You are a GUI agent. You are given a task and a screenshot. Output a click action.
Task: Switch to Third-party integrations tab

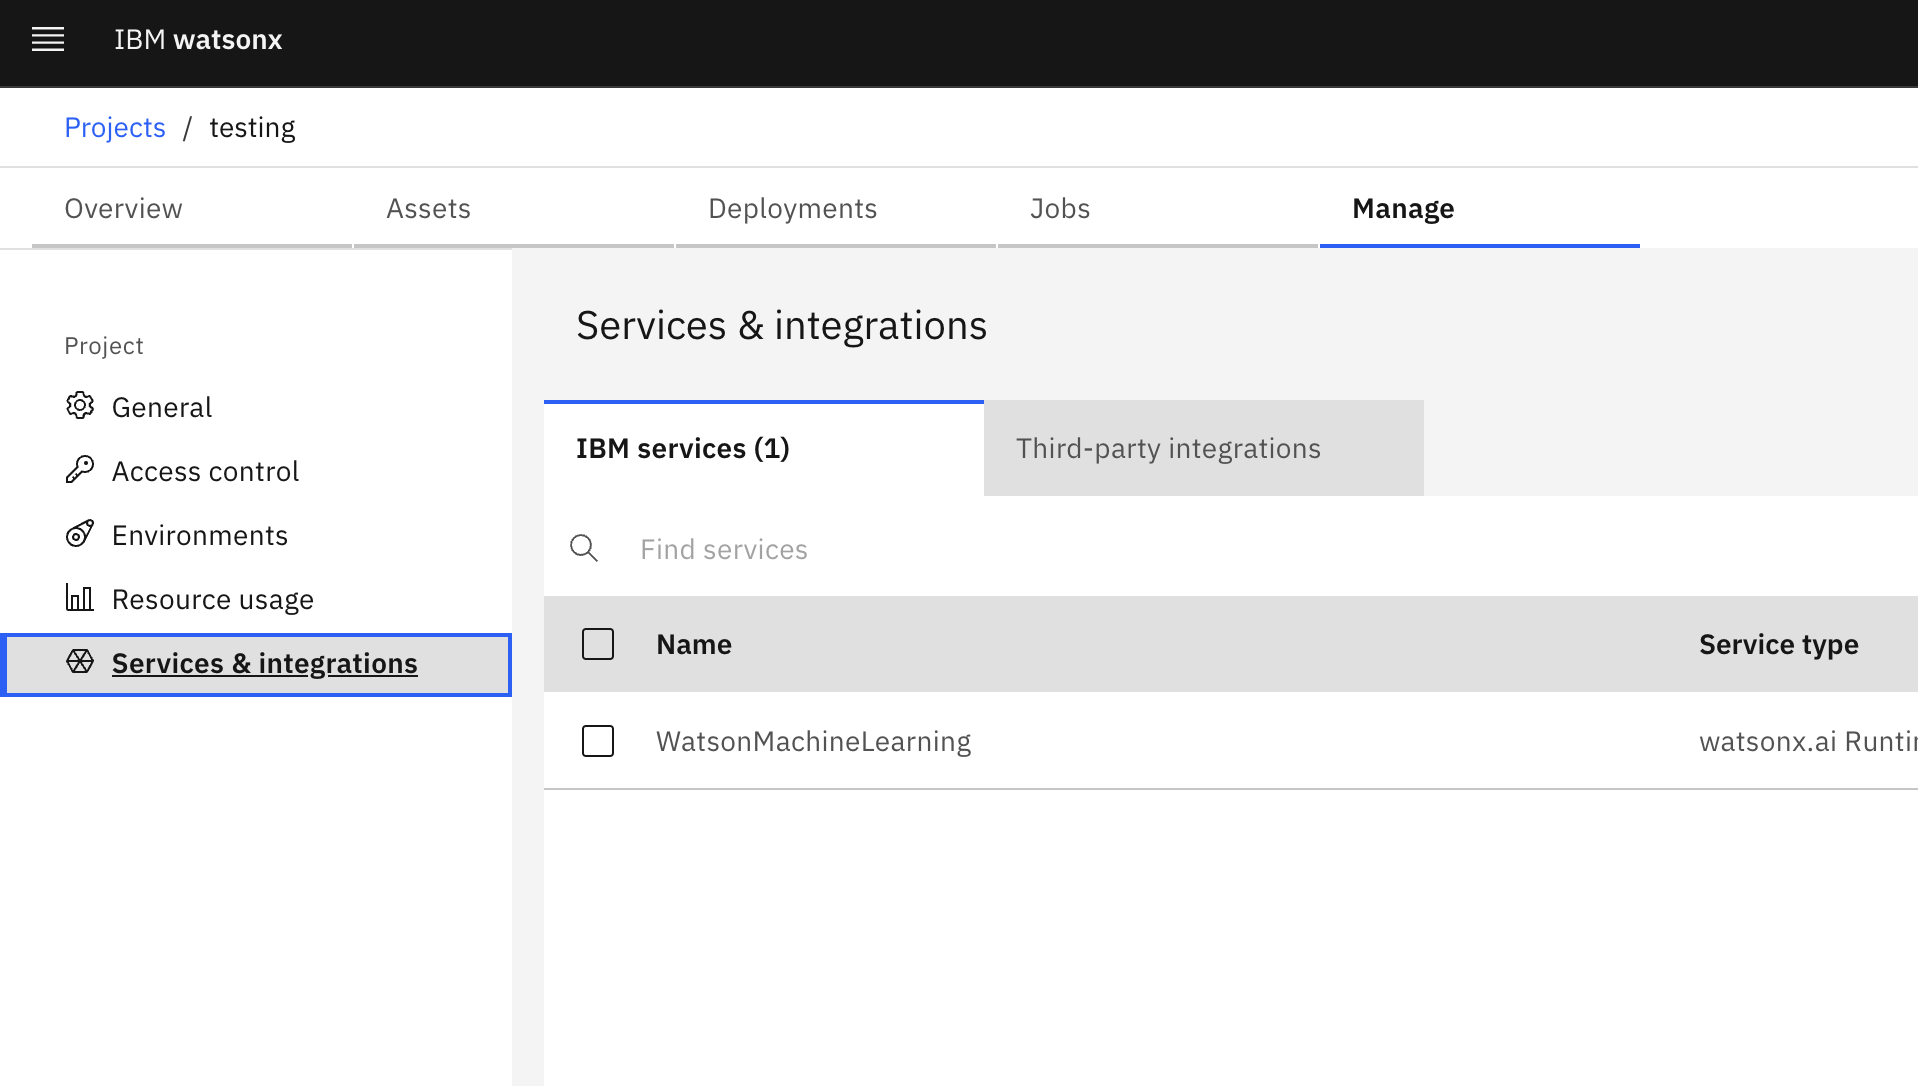(1204, 448)
